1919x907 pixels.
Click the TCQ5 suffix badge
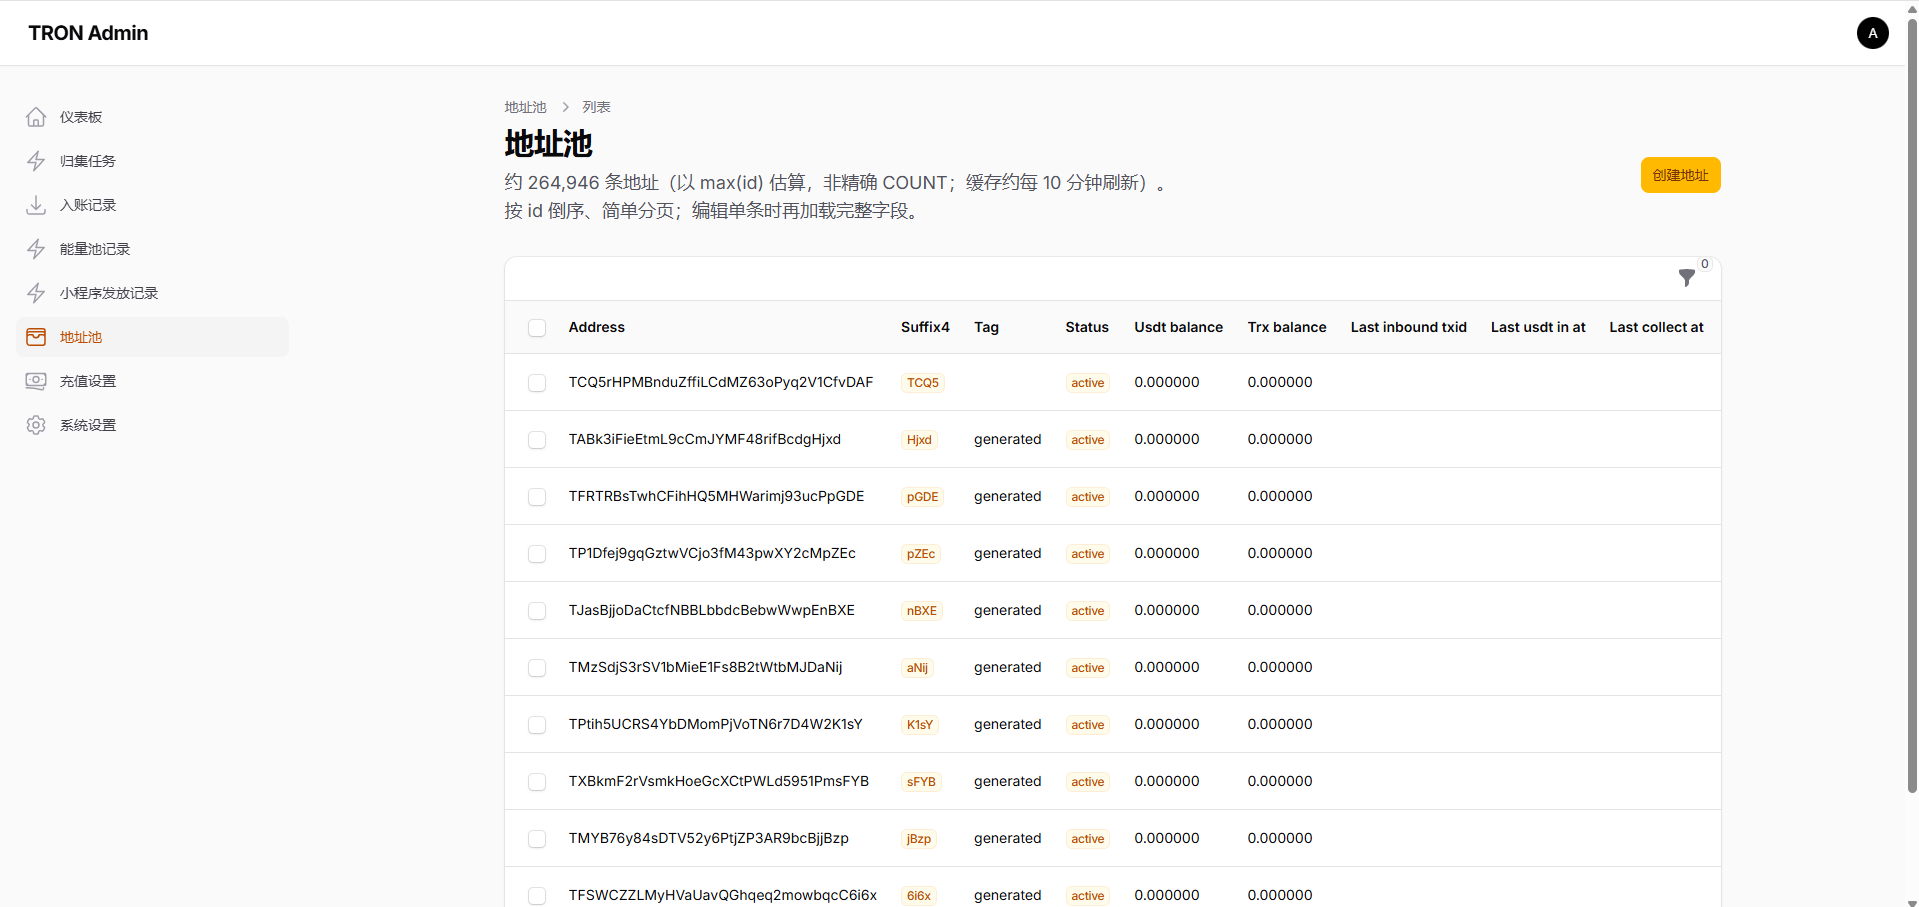click(923, 383)
